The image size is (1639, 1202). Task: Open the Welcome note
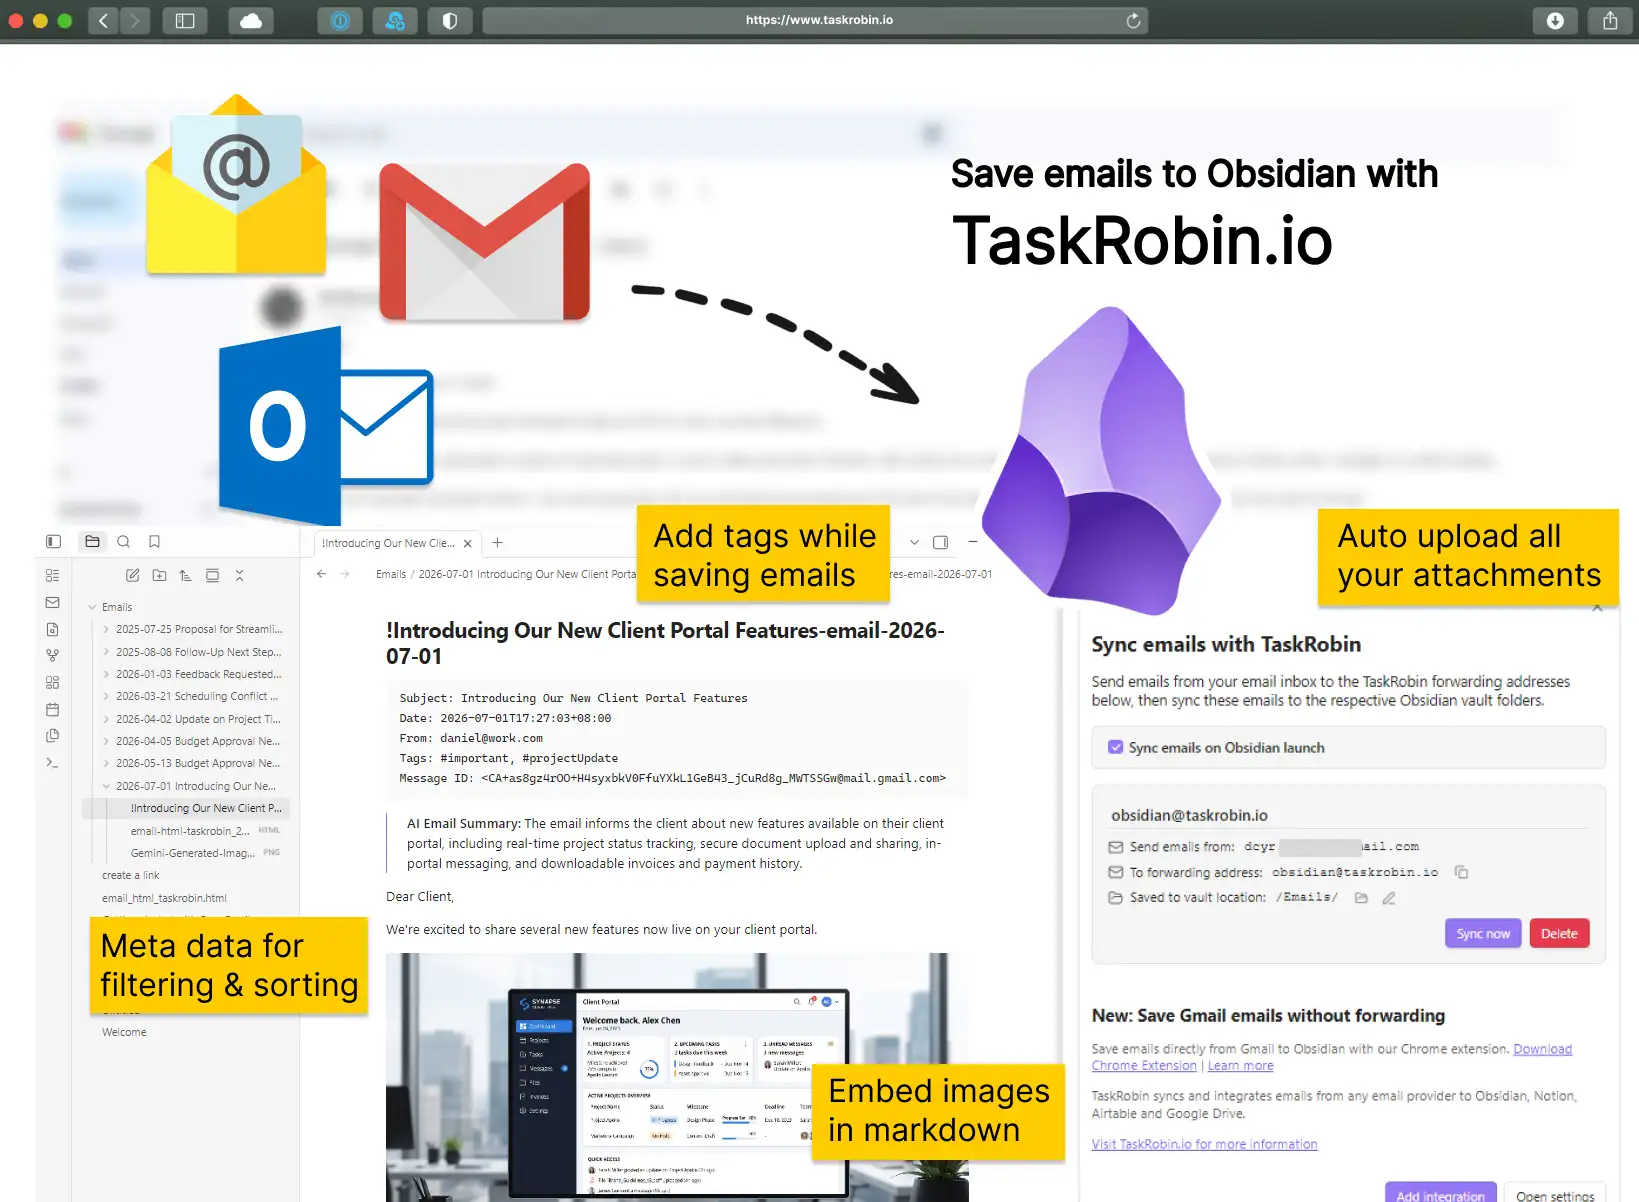(124, 1032)
